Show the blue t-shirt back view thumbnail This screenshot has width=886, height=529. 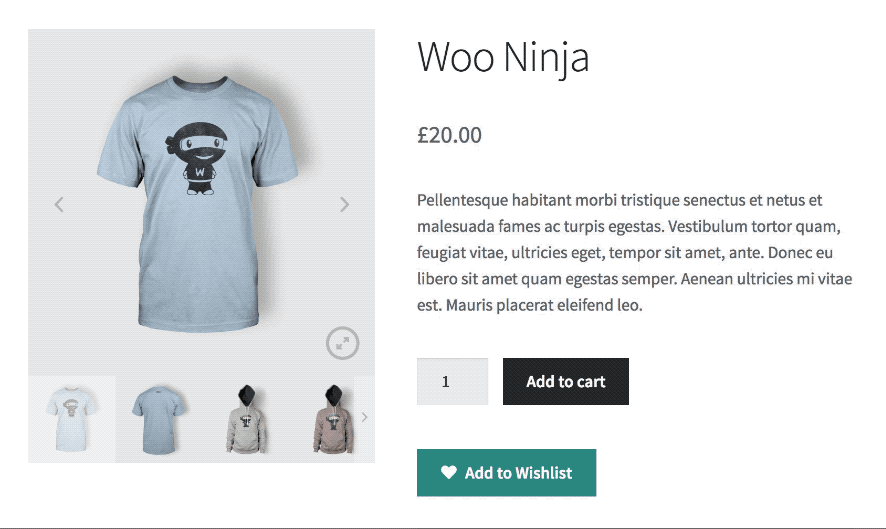tap(158, 419)
